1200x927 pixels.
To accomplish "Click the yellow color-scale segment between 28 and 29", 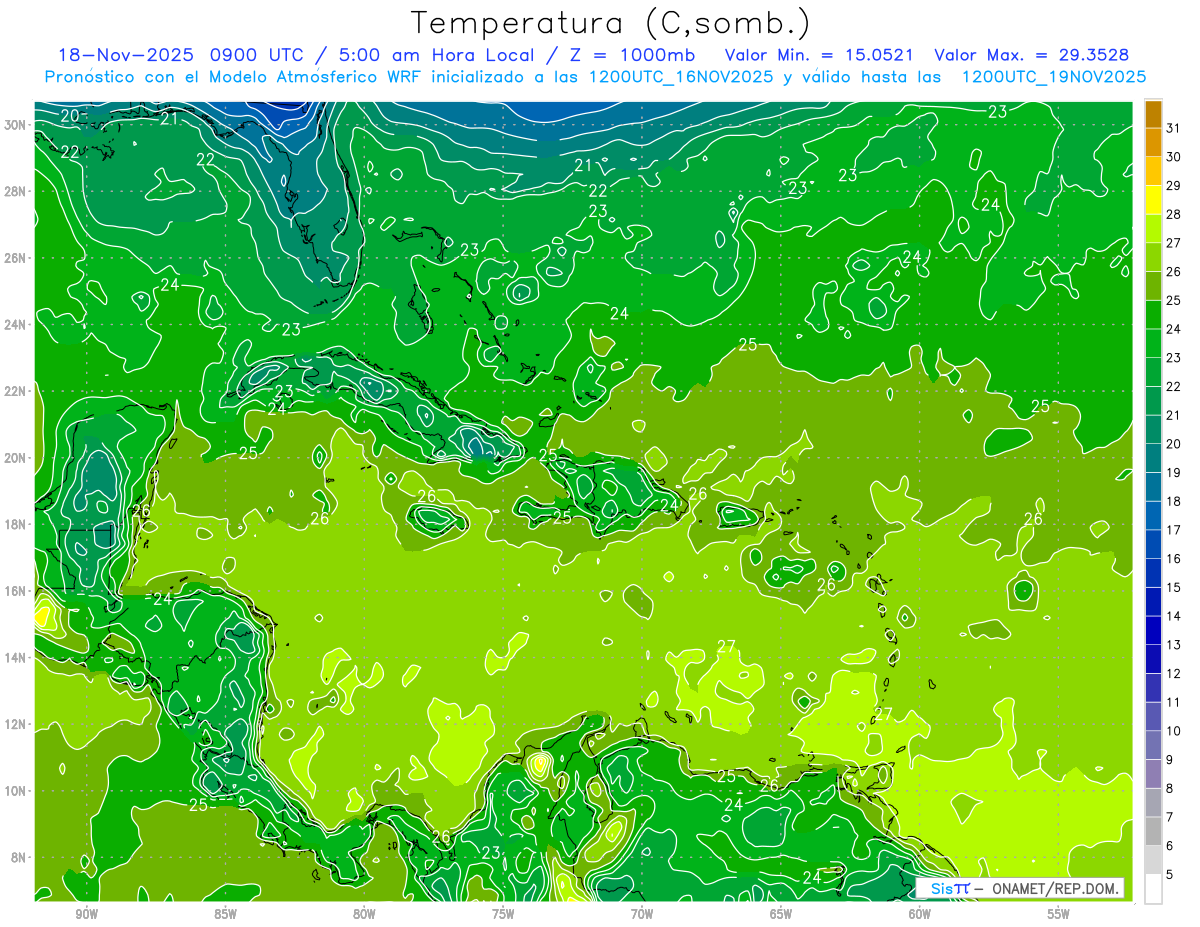I will tap(1154, 200).
